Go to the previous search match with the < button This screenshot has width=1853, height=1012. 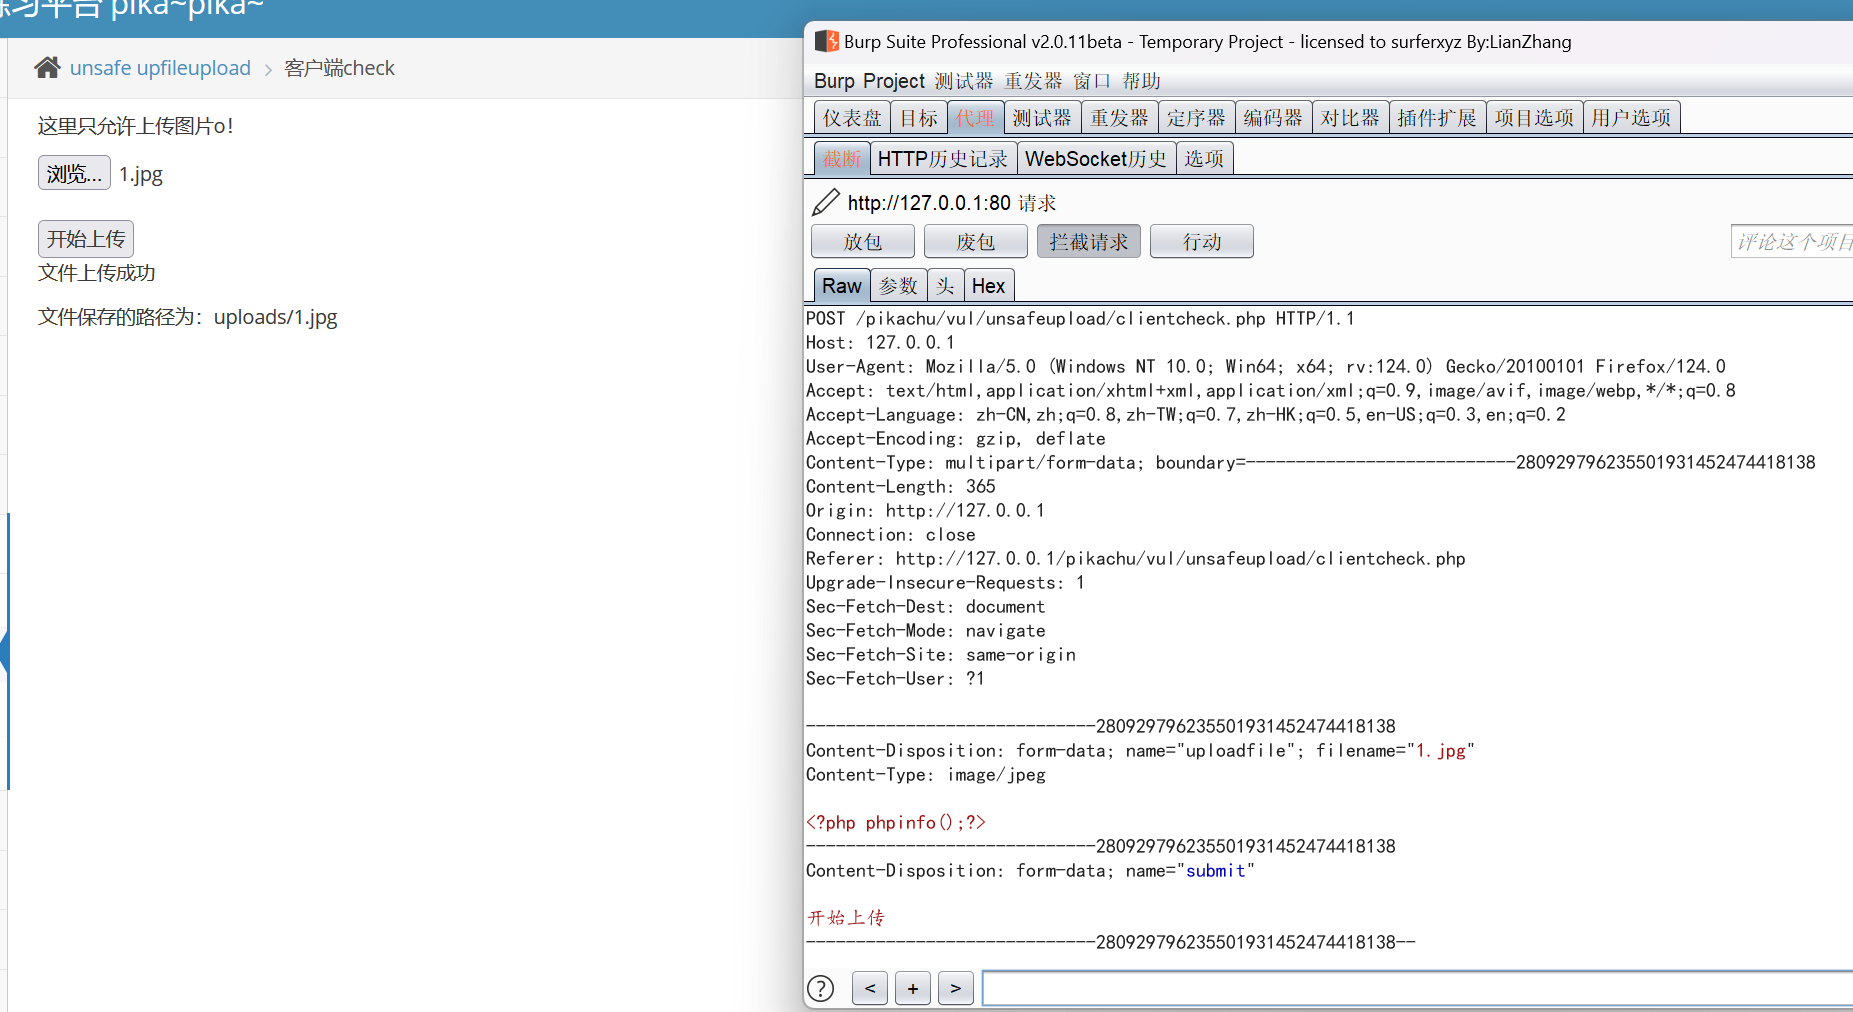[x=870, y=988]
